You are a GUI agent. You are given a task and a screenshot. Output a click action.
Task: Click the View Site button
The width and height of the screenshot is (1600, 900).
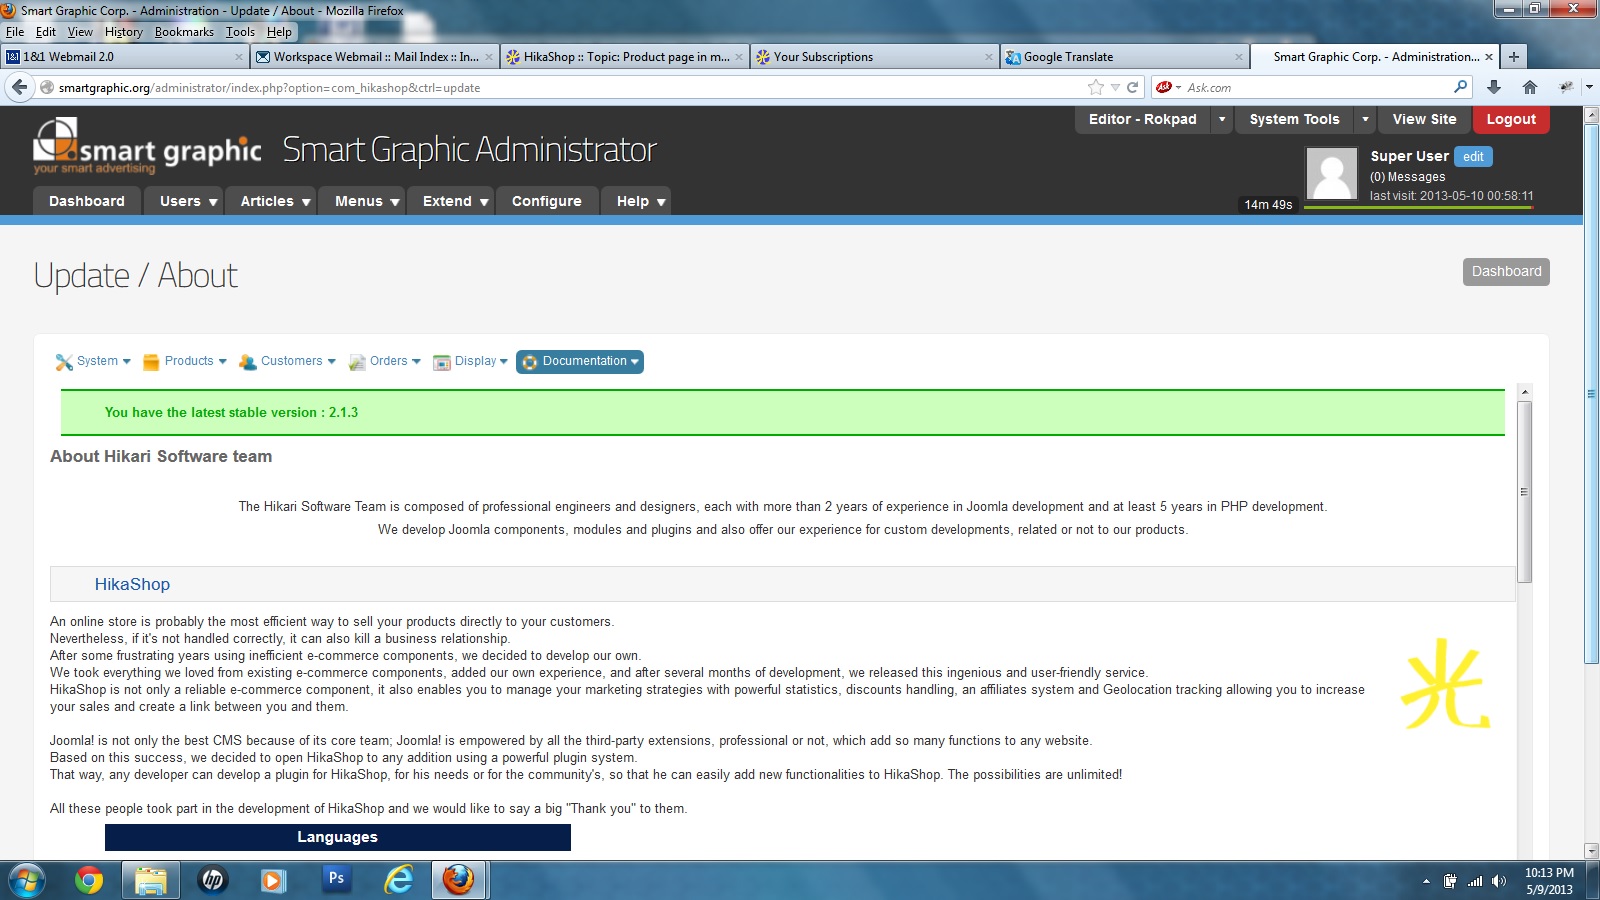[x=1424, y=119]
